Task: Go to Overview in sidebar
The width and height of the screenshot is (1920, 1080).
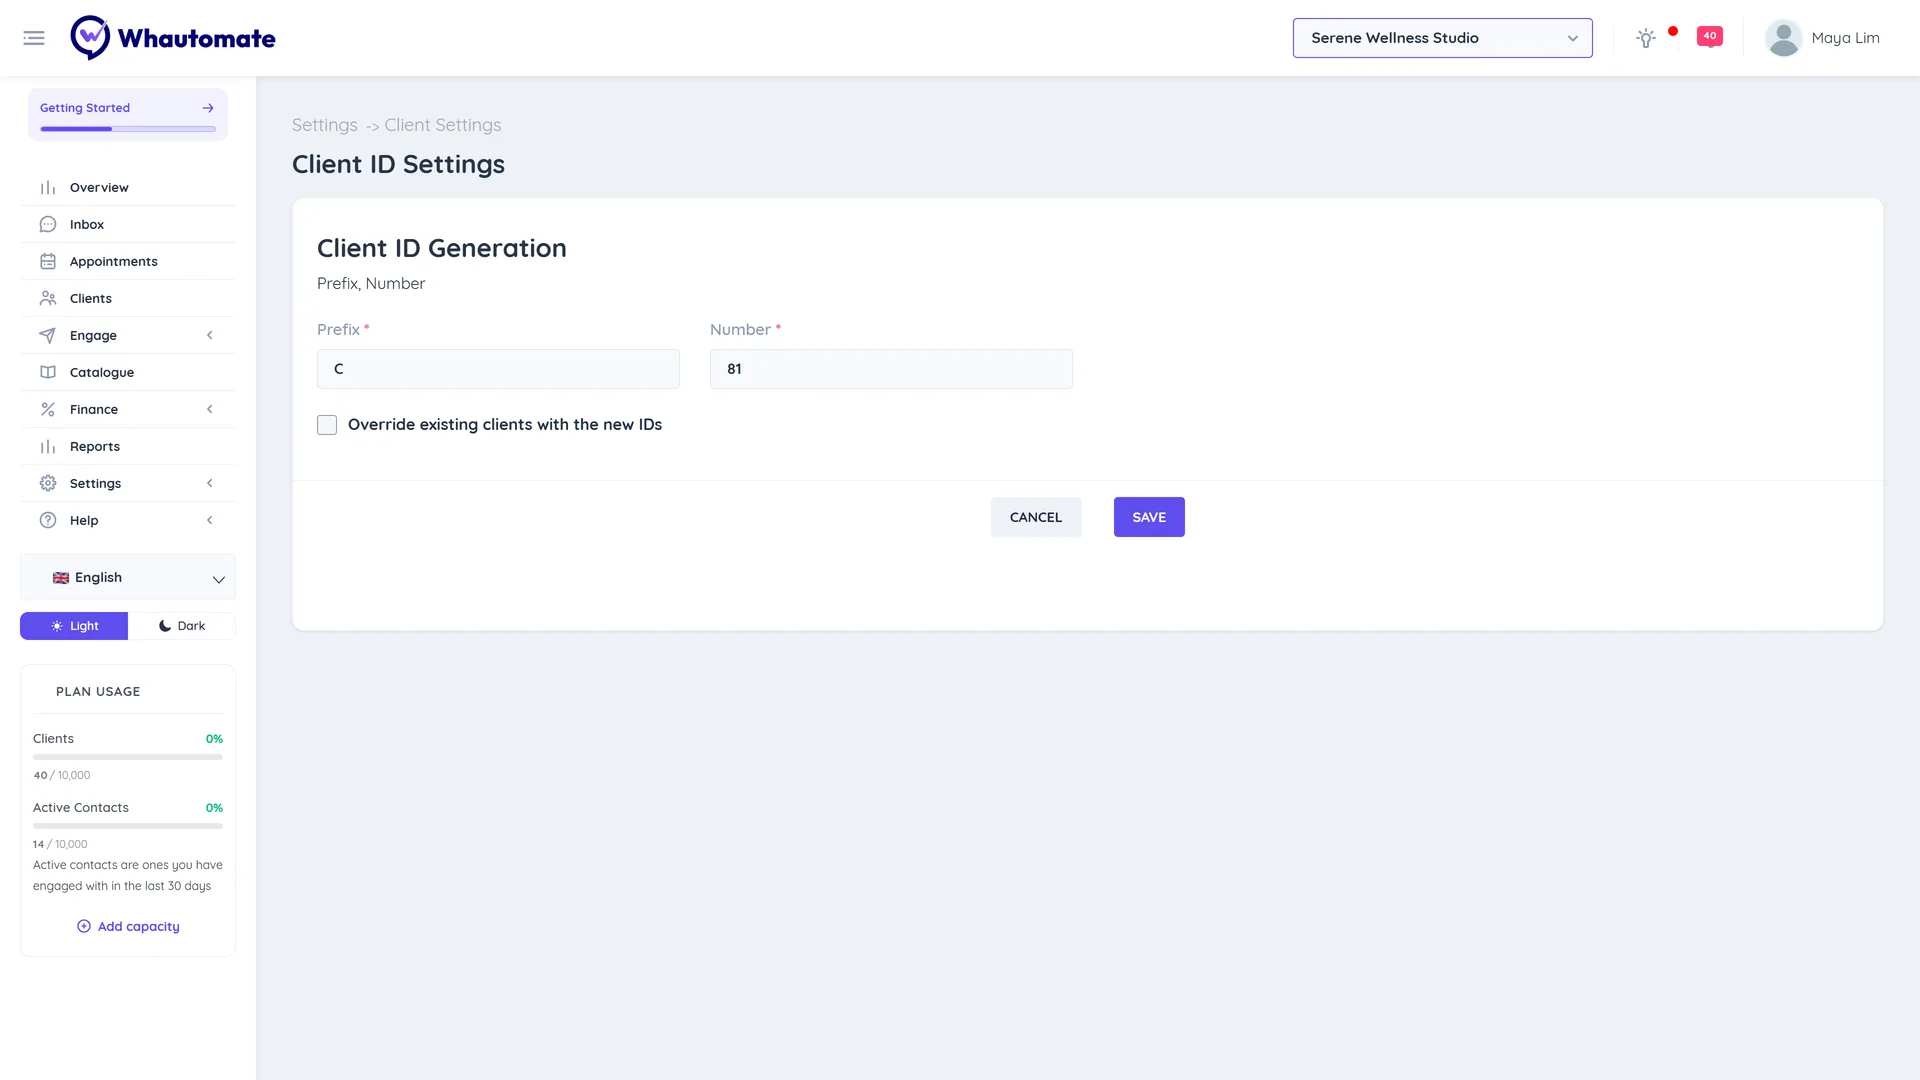Action: pyautogui.click(x=128, y=188)
